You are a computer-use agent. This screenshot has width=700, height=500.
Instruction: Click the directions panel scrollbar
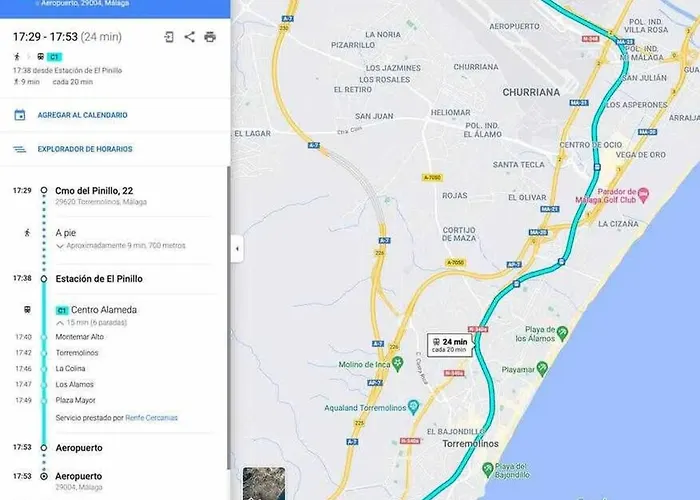pyautogui.click(x=229, y=317)
